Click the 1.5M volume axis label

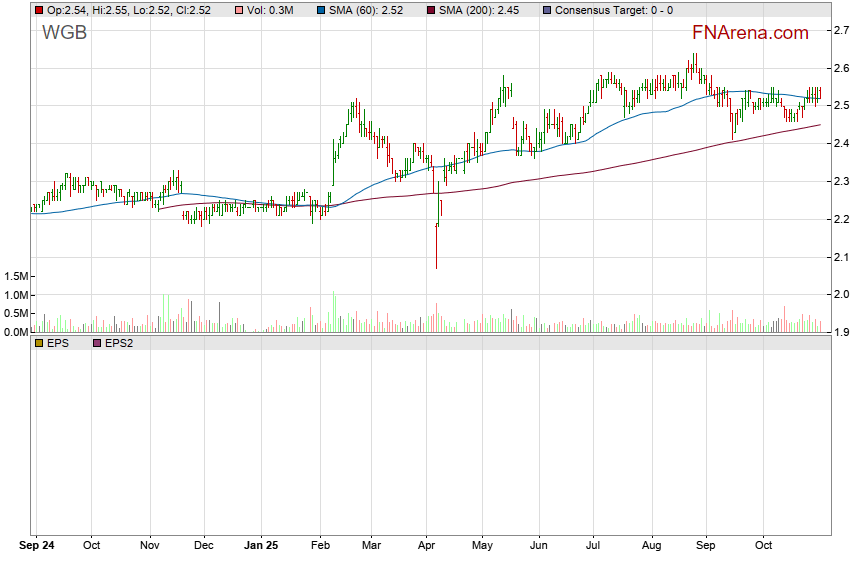[x=17, y=276]
